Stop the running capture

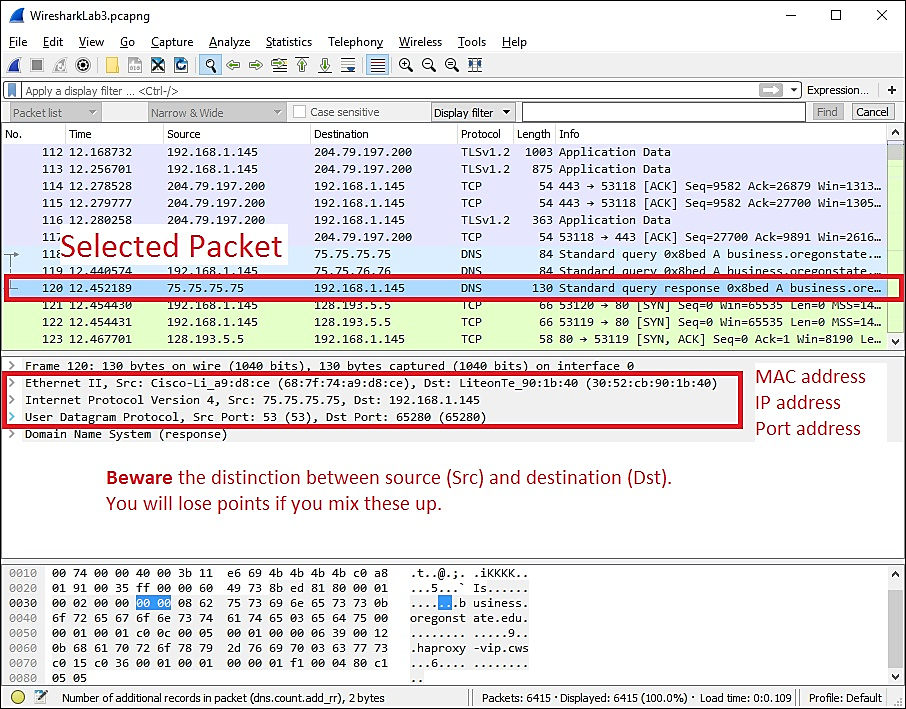pyautogui.click(x=37, y=65)
